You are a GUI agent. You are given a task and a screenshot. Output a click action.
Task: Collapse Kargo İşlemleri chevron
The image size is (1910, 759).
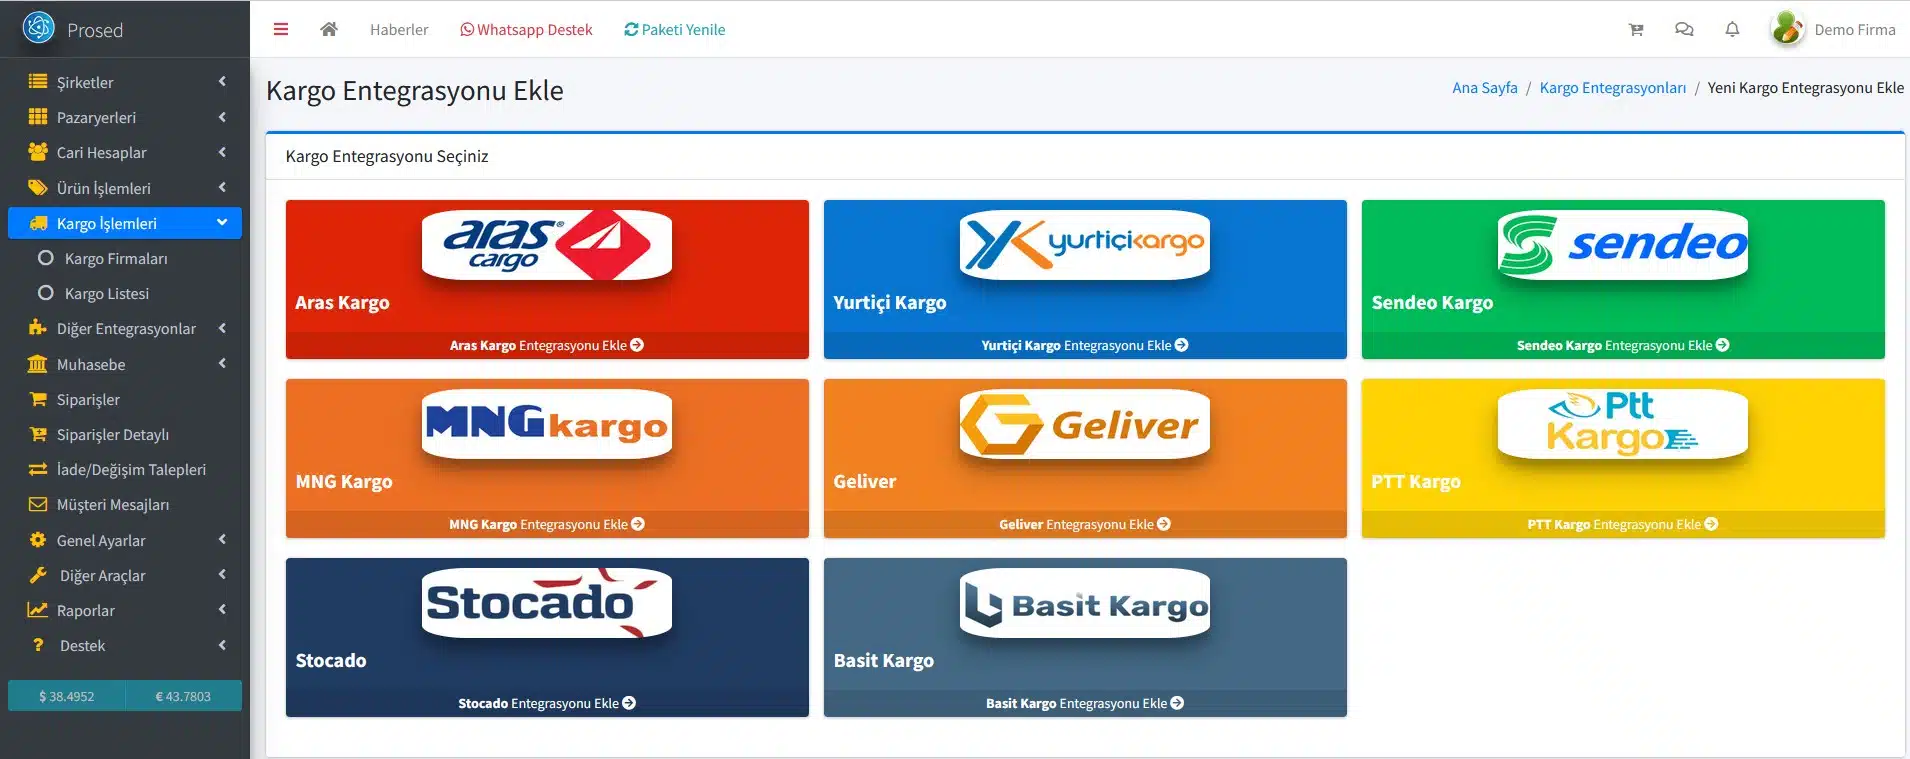(x=222, y=222)
